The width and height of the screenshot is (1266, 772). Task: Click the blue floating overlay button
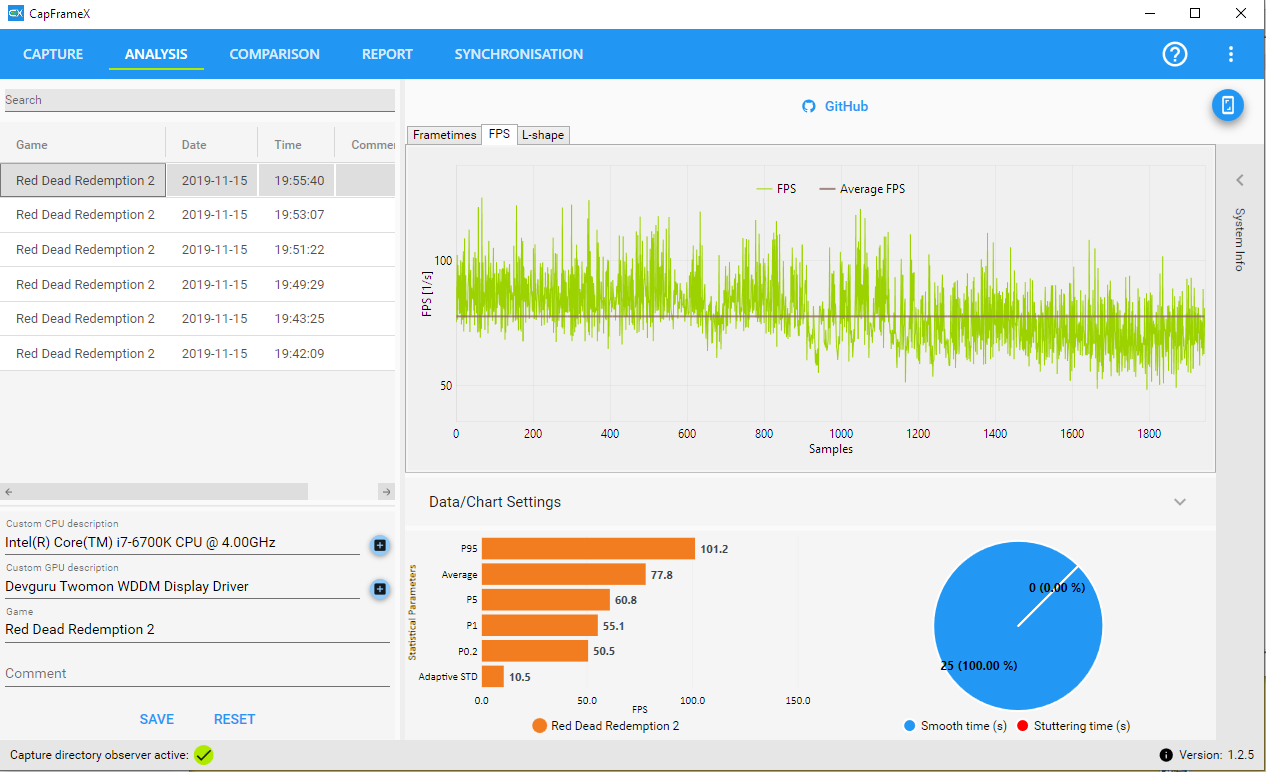pos(1228,105)
